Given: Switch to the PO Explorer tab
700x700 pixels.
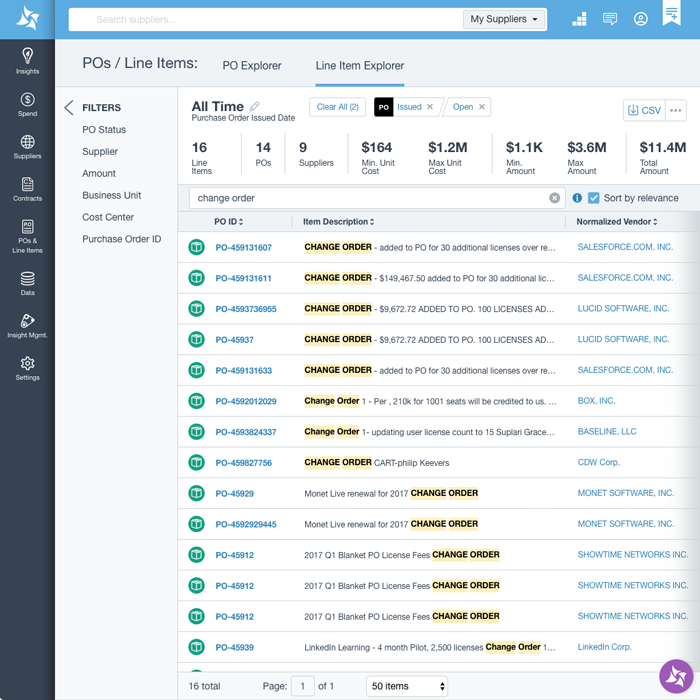Looking at the screenshot, I should (x=252, y=66).
